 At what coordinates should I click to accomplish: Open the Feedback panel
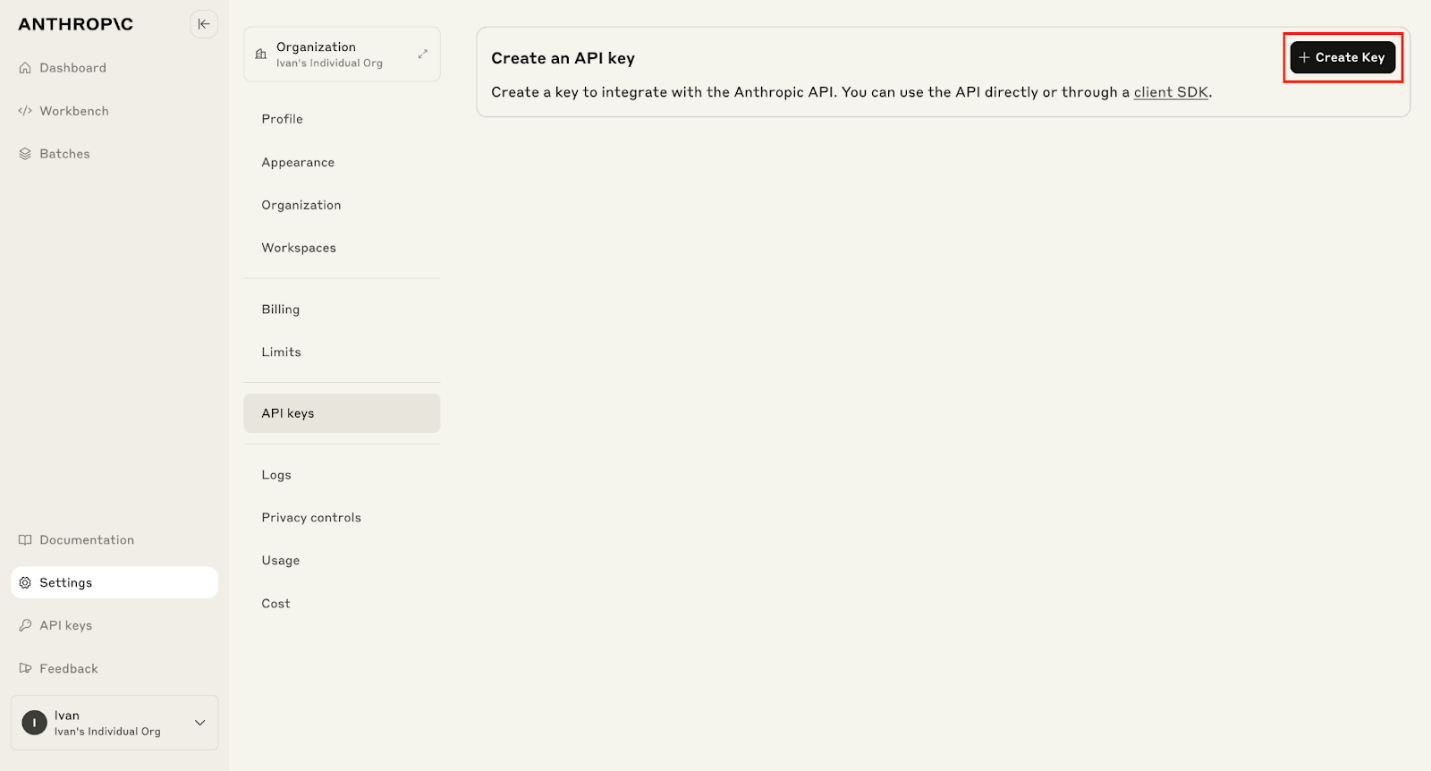68,668
